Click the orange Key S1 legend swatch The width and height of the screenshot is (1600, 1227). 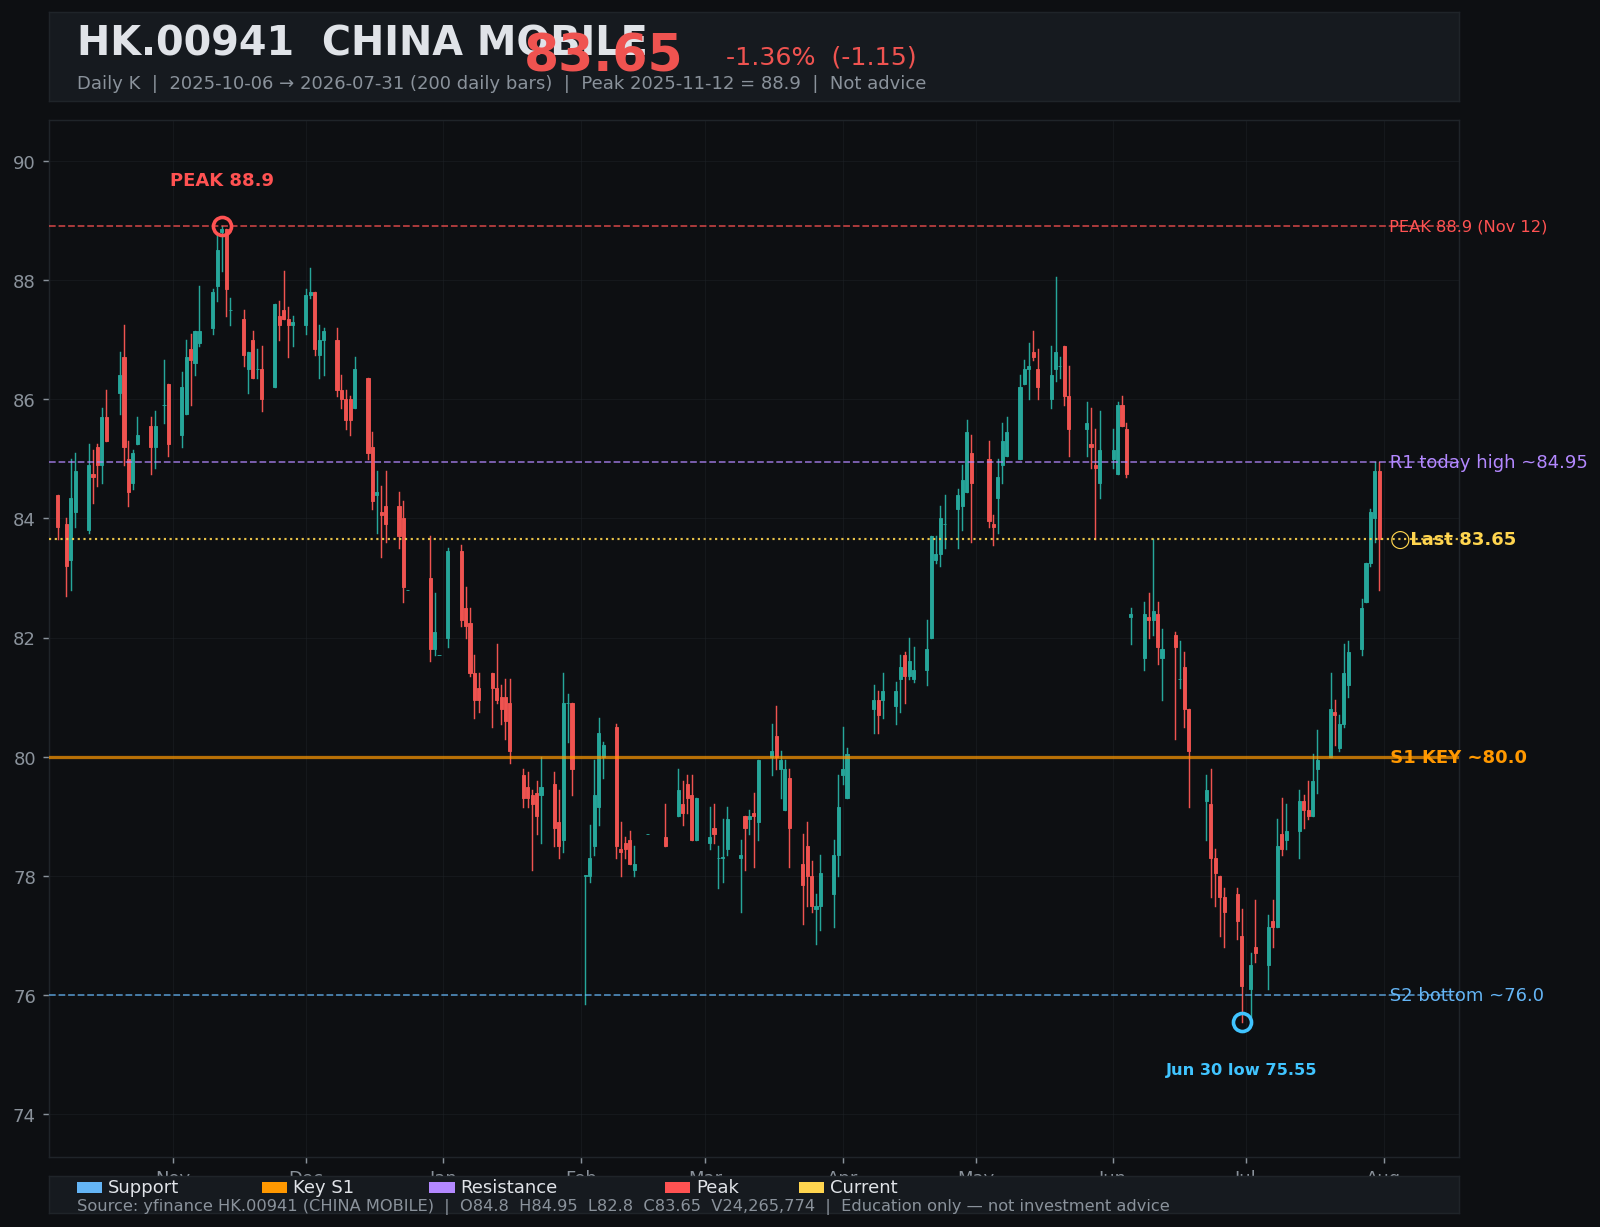pyautogui.click(x=274, y=1188)
